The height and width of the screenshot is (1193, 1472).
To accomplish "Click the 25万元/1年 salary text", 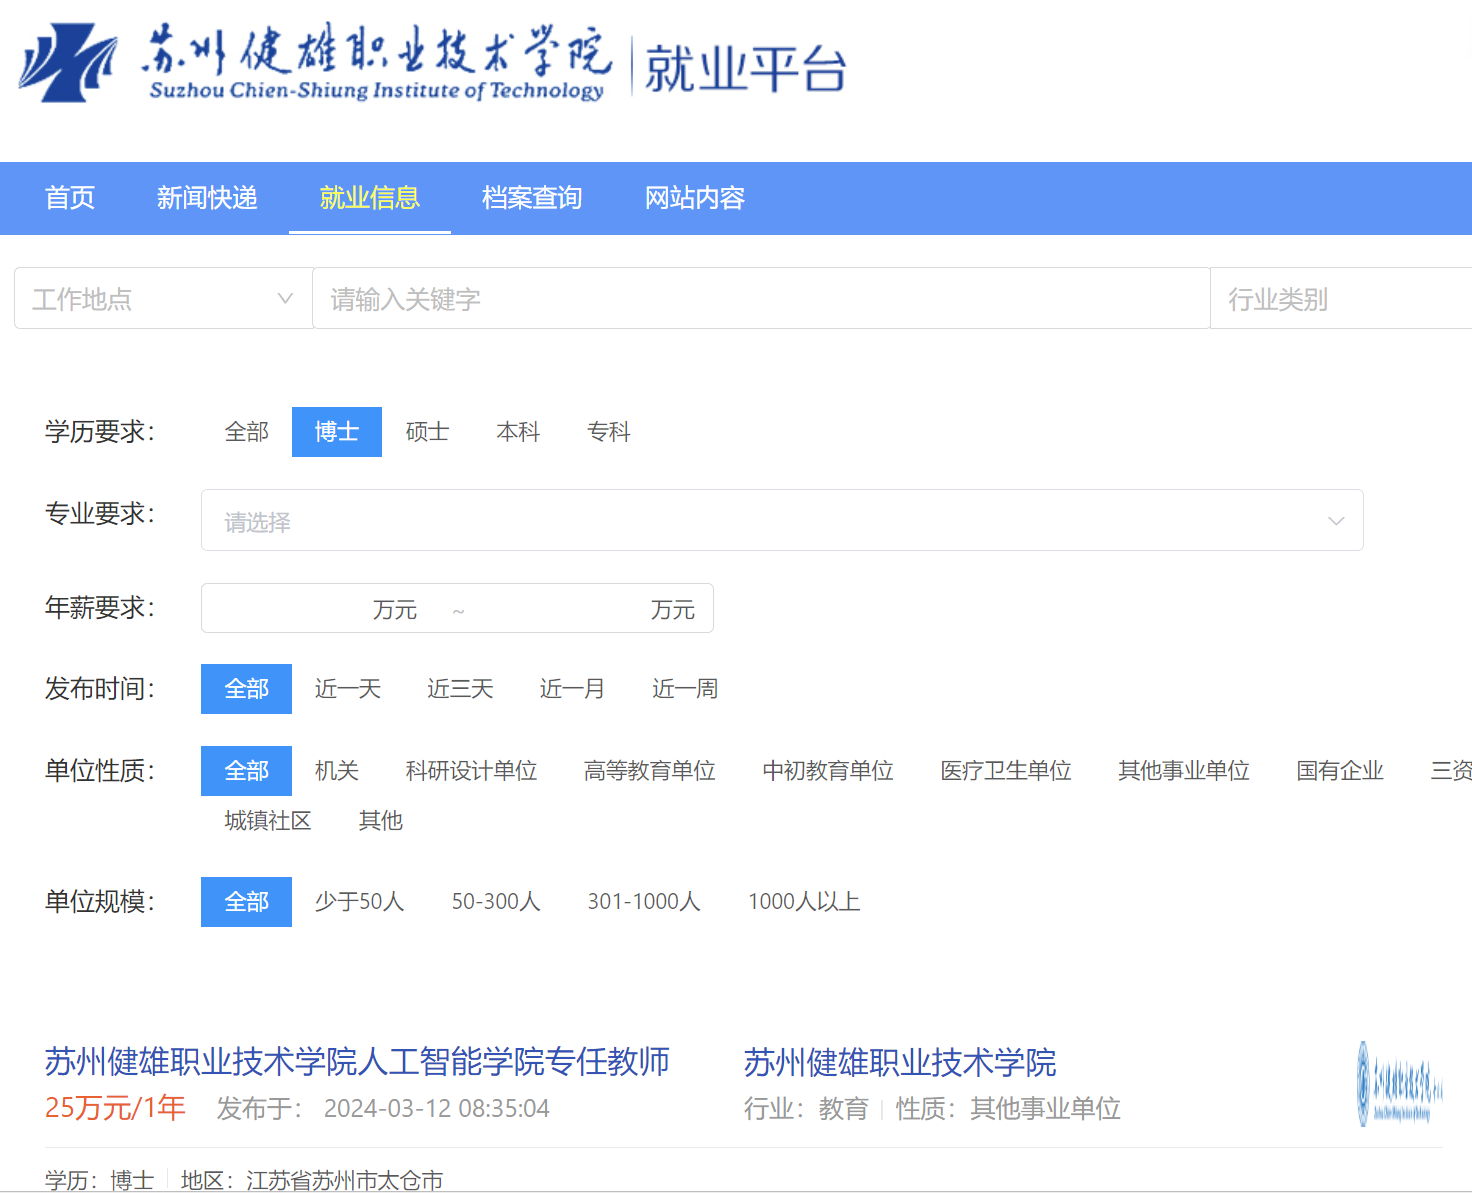I will [x=115, y=1108].
